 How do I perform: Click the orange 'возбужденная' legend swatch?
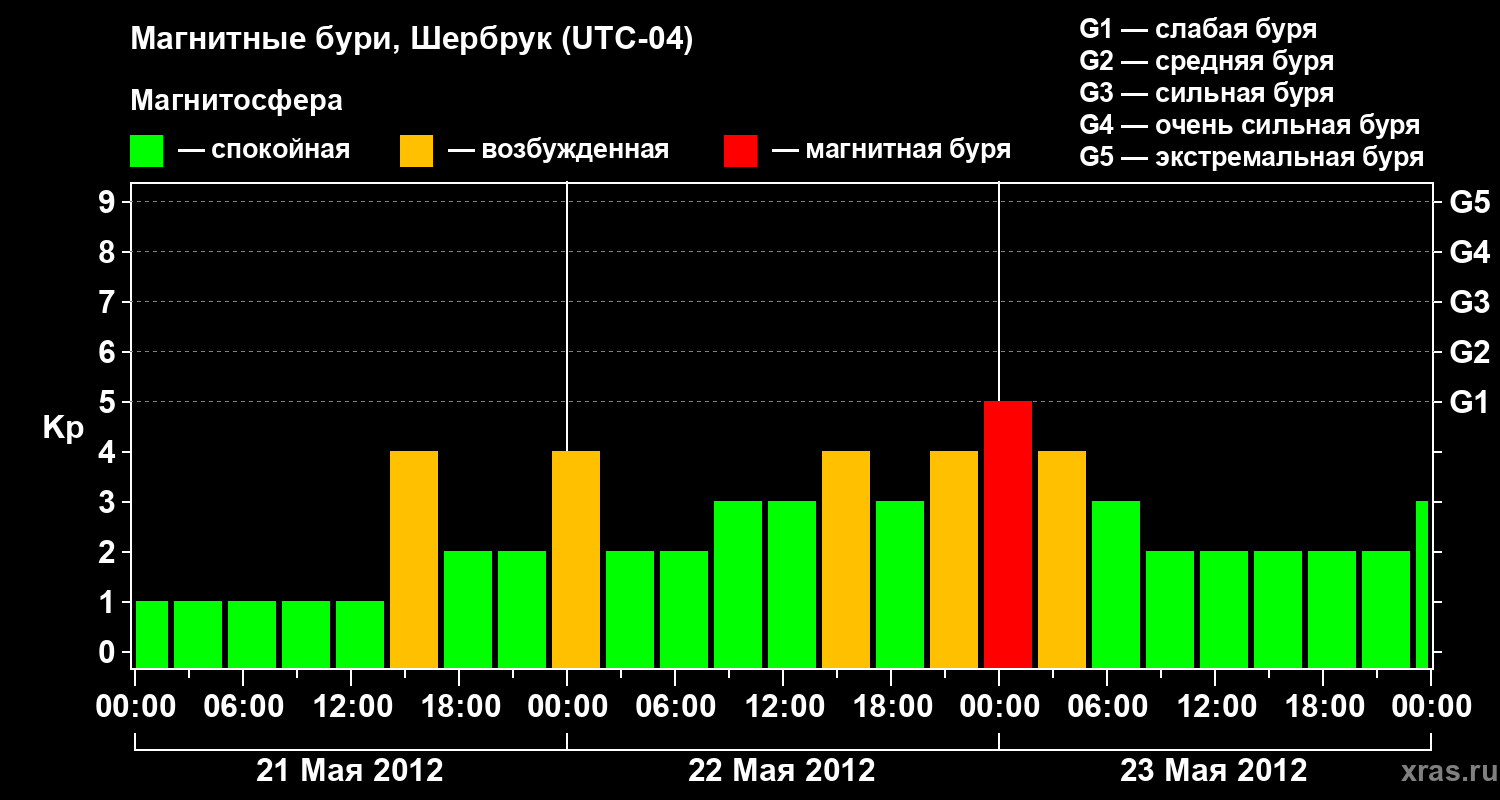click(416, 151)
